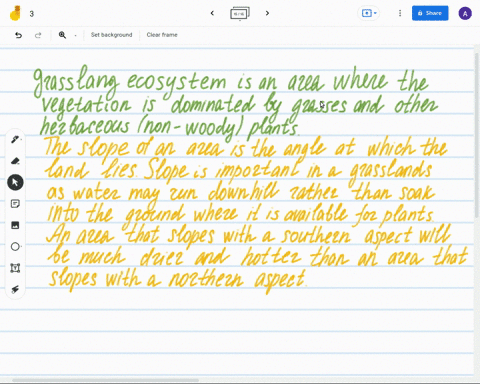Select the Eraser tool
The width and height of the screenshot is (480, 384).
(x=15, y=161)
